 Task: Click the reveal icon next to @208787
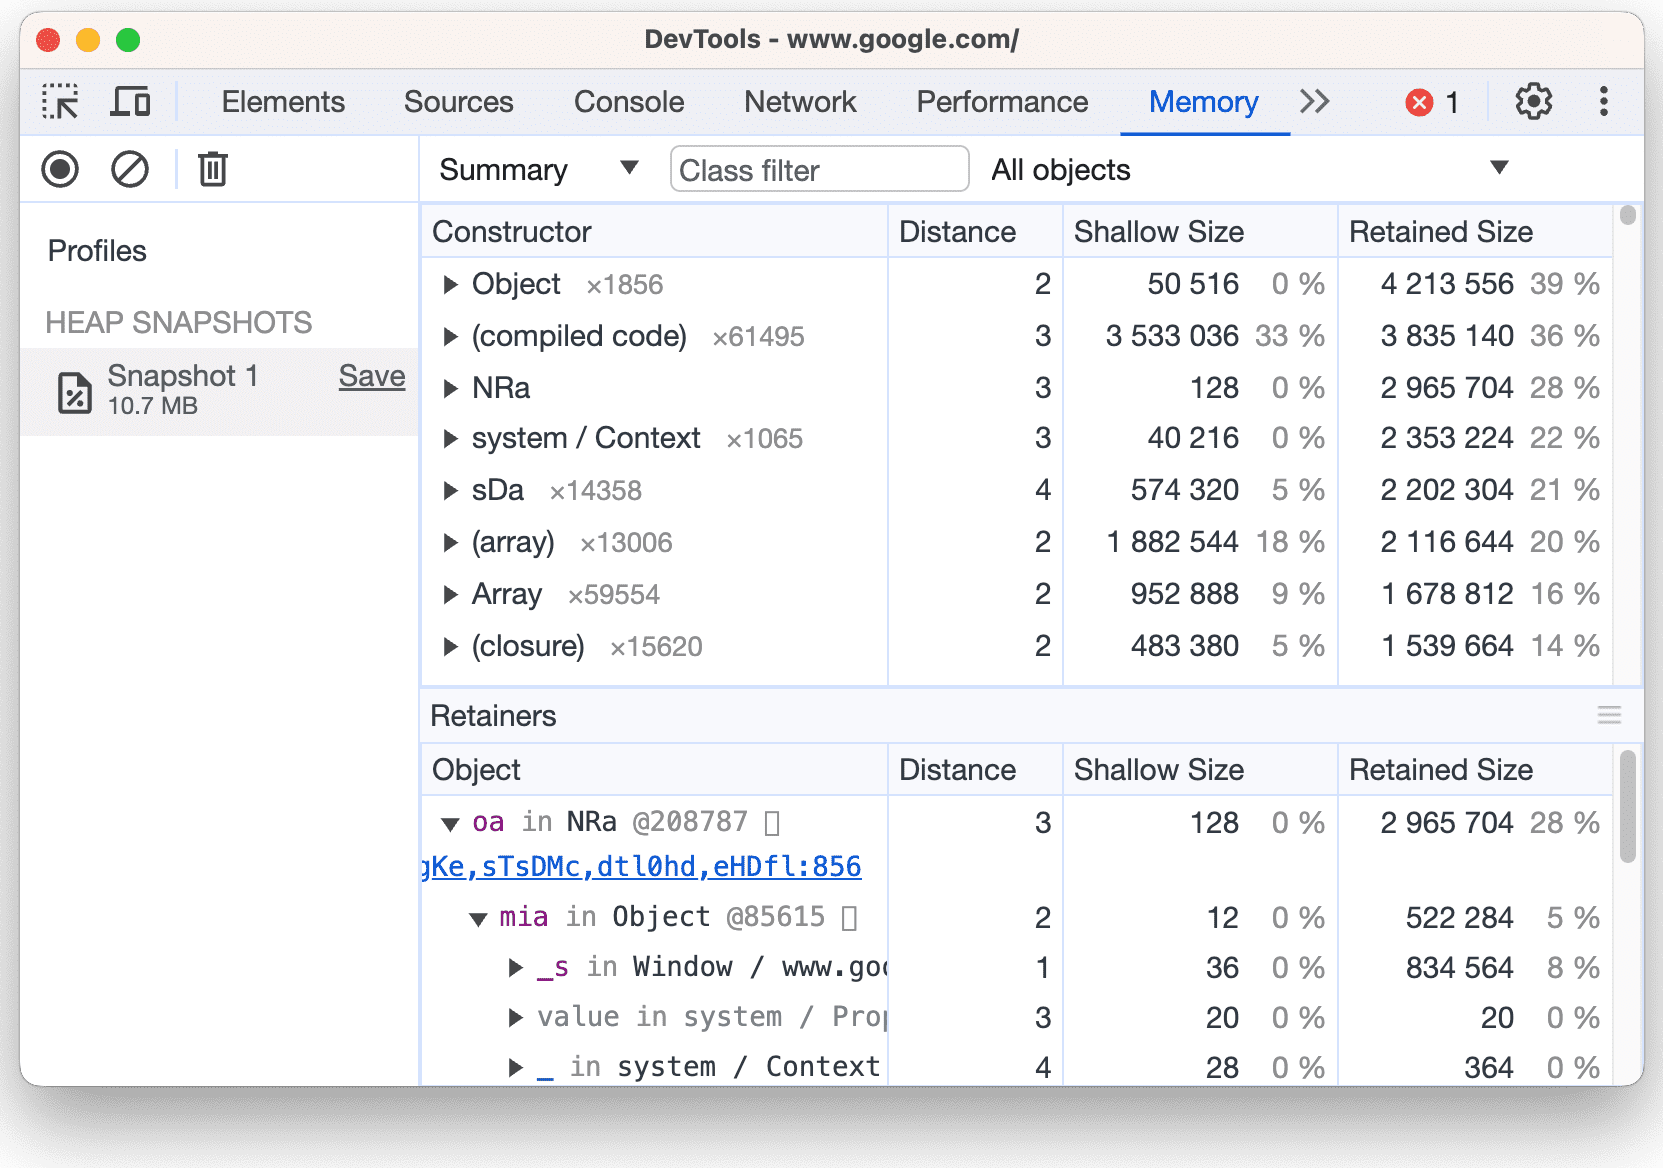pos(772,823)
